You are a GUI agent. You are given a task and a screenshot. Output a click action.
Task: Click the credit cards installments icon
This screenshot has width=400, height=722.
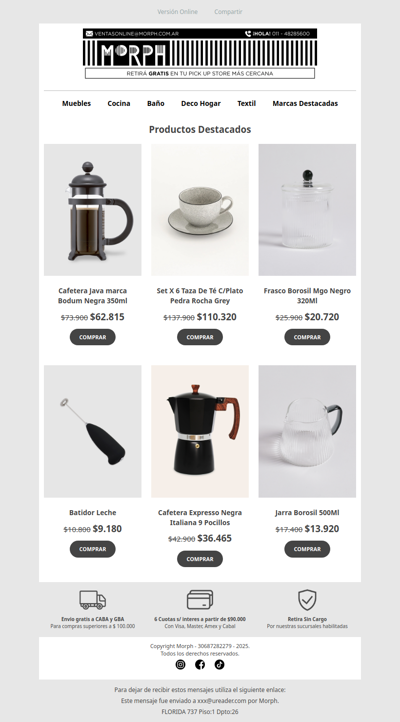coord(200,600)
